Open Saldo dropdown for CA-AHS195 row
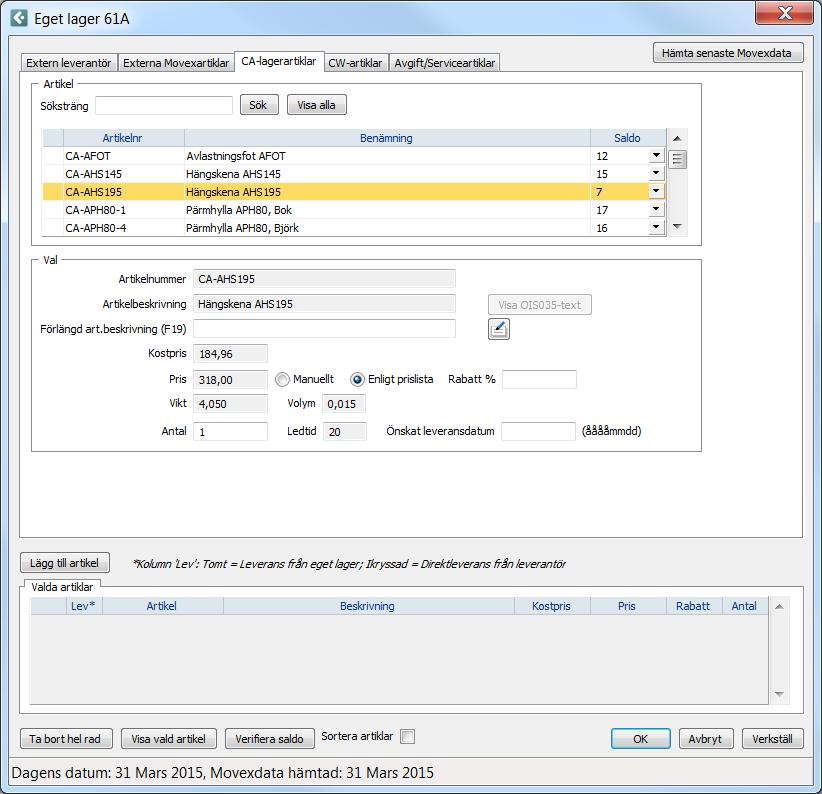 (656, 191)
